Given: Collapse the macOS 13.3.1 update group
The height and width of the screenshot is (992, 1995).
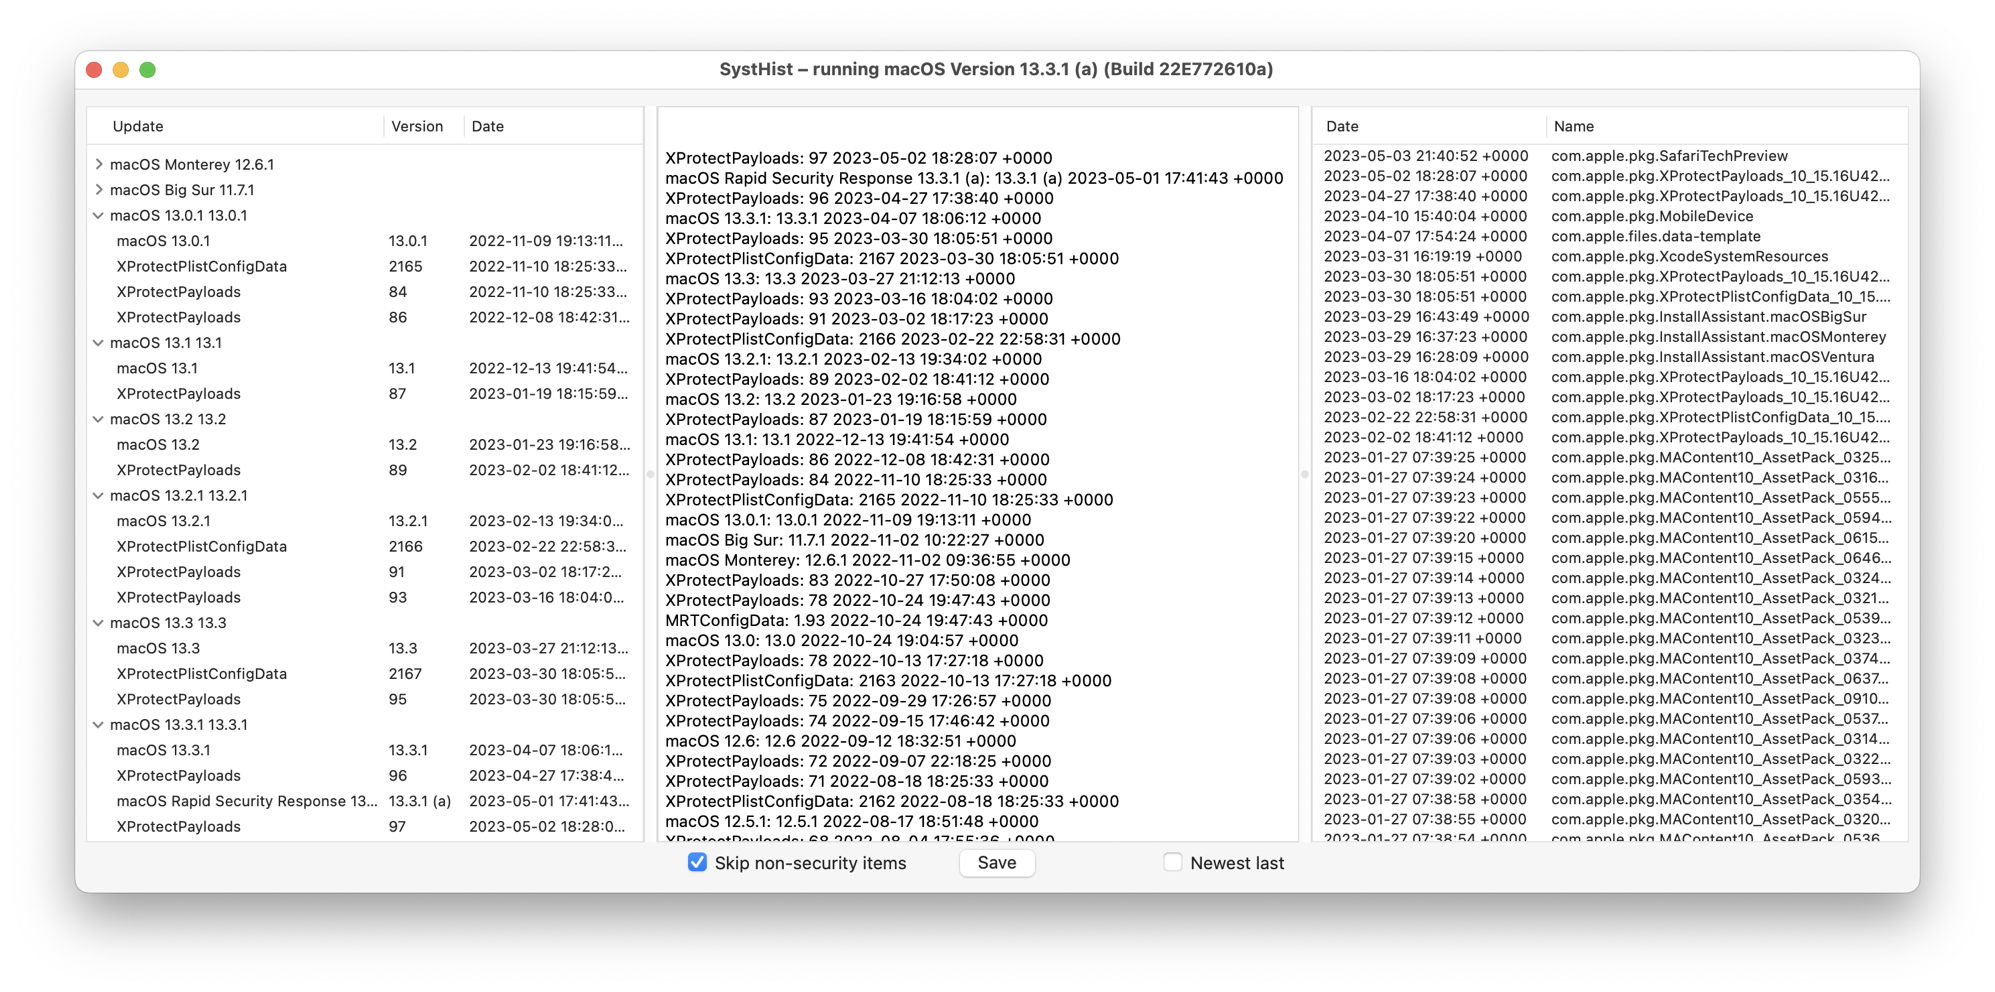Looking at the screenshot, I should click(98, 724).
